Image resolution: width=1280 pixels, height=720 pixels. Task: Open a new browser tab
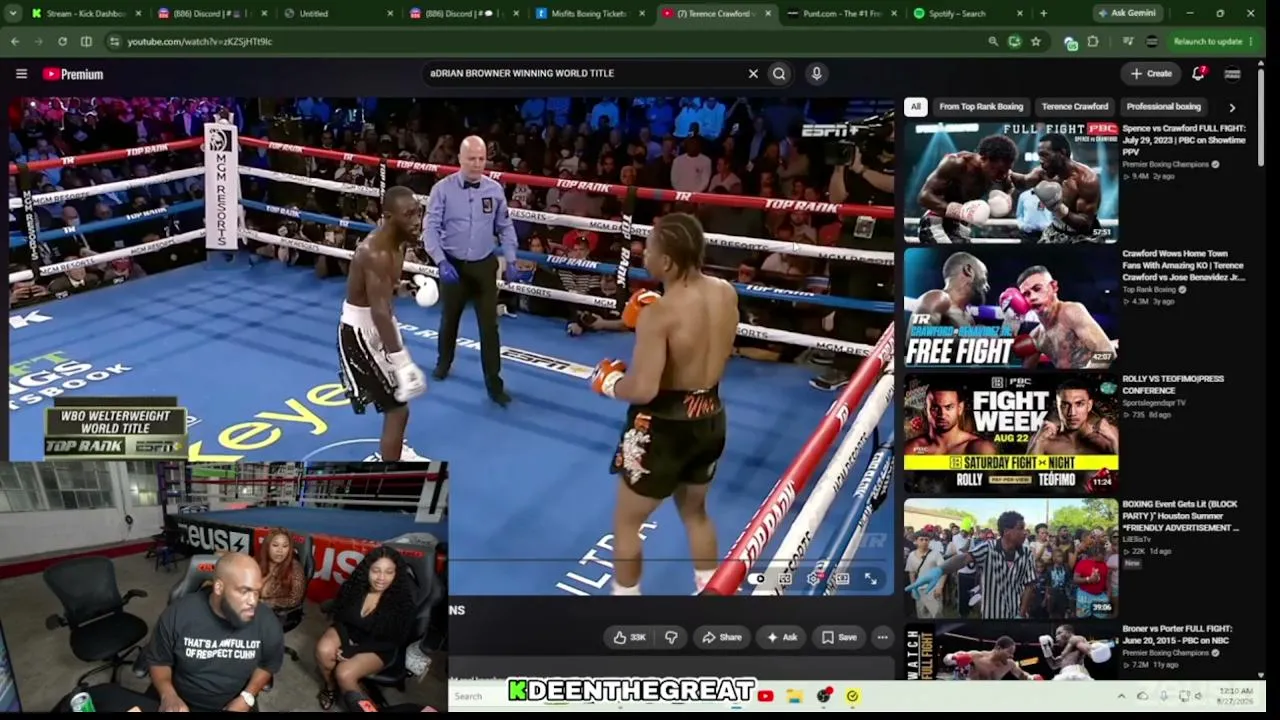[1043, 13]
